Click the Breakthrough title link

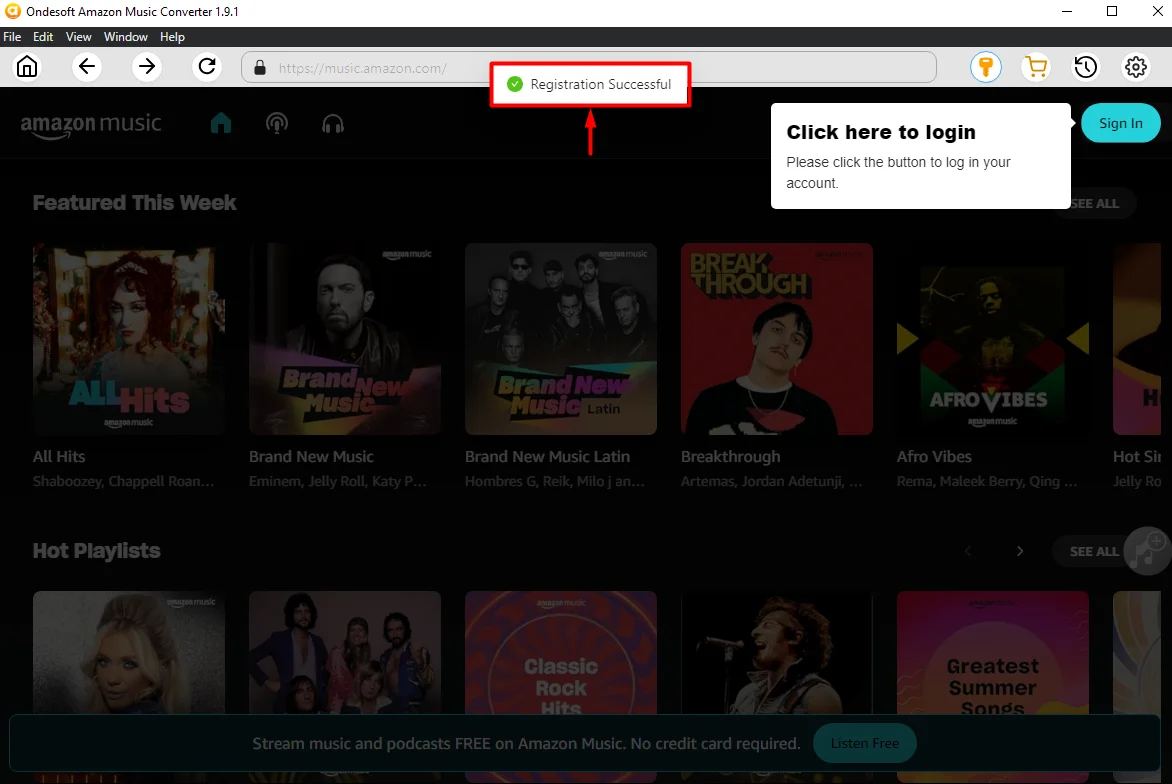pos(730,457)
